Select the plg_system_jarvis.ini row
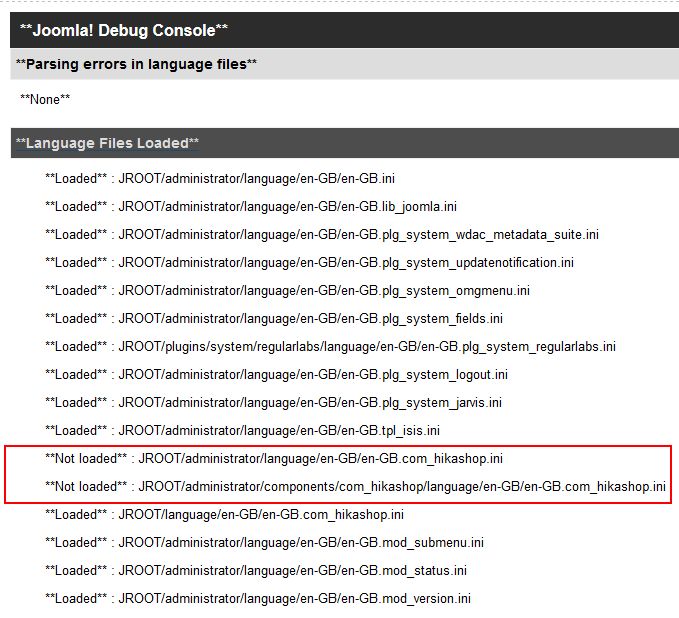Viewport: 679px width, 618px height. click(273, 403)
